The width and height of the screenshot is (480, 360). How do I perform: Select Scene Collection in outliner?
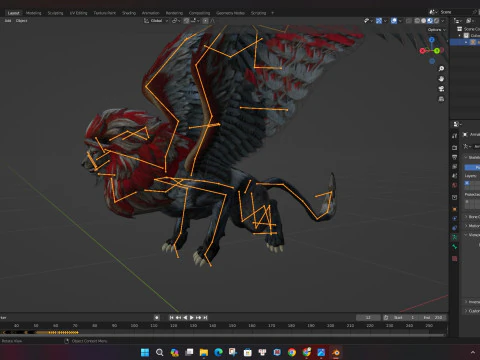(471, 29)
